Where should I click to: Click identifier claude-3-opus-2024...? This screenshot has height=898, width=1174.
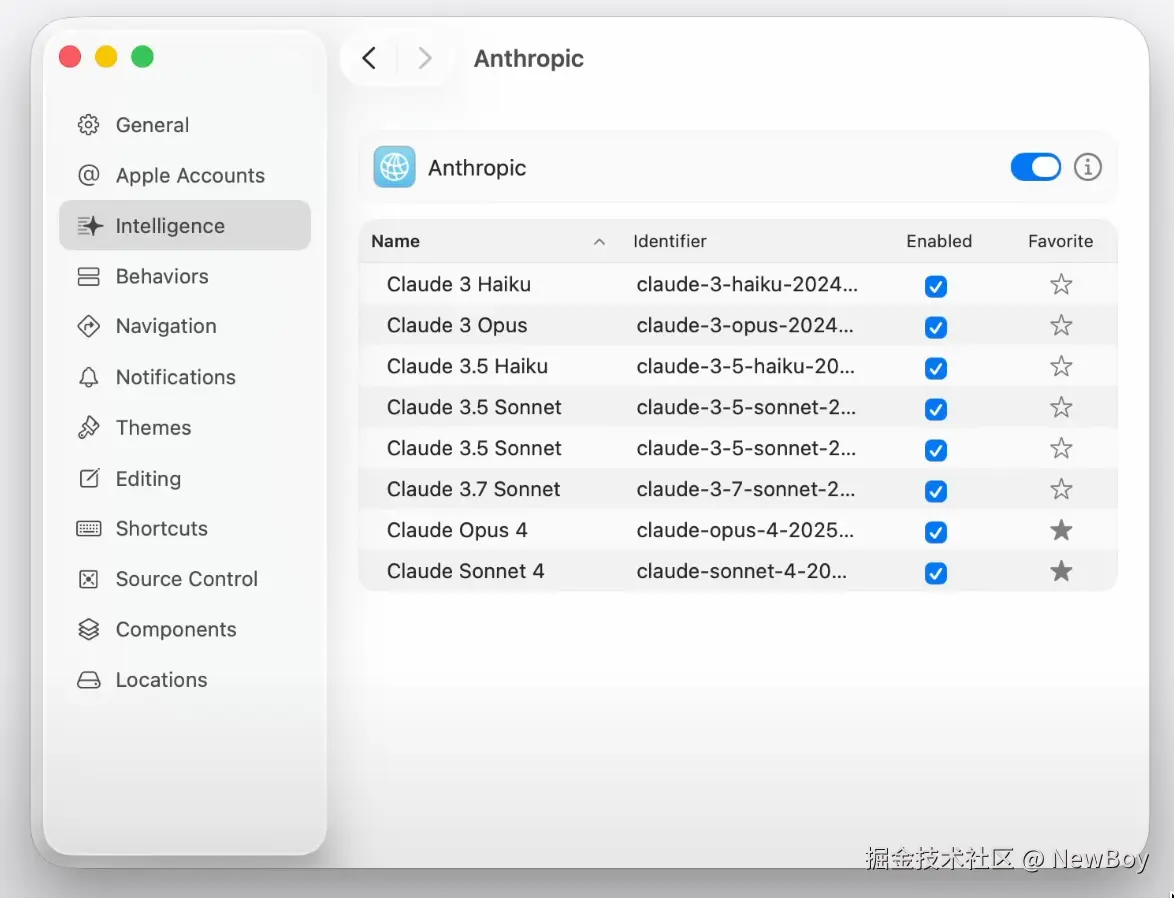tap(745, 325)
